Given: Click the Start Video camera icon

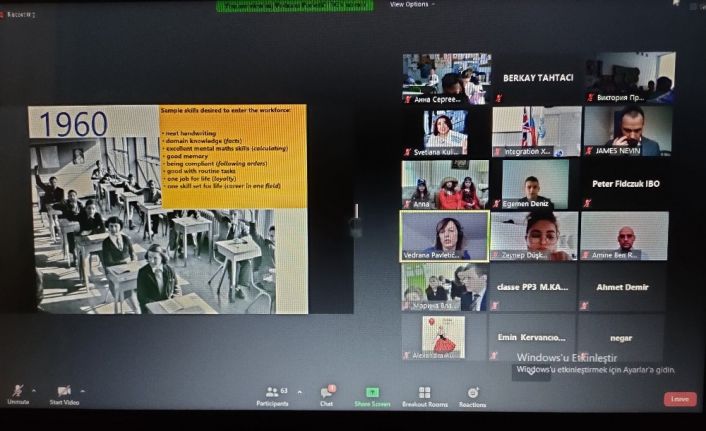Looking at the screenshot, I should 64,390.
